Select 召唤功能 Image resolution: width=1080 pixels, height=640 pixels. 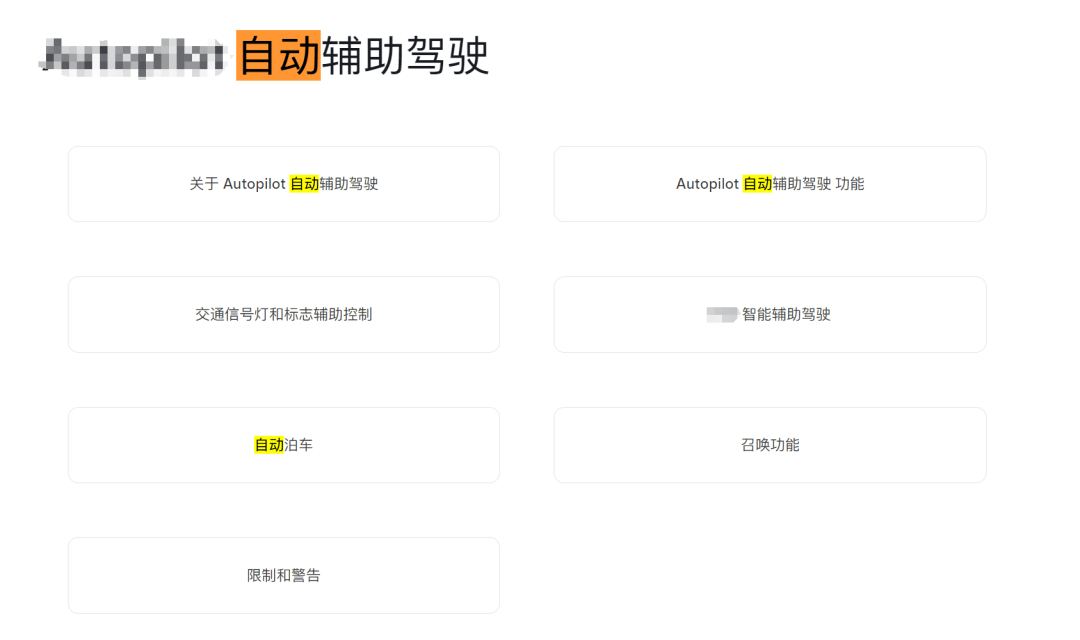click(x=768, y=444)
